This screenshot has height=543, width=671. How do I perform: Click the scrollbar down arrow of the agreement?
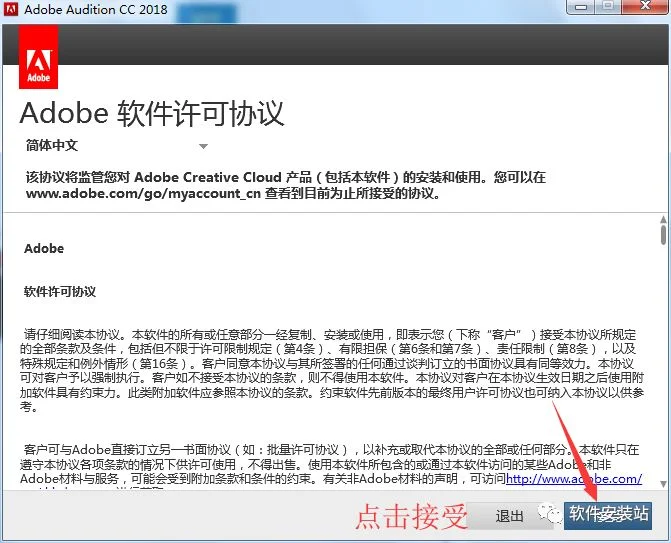click(x=663, y=484)
